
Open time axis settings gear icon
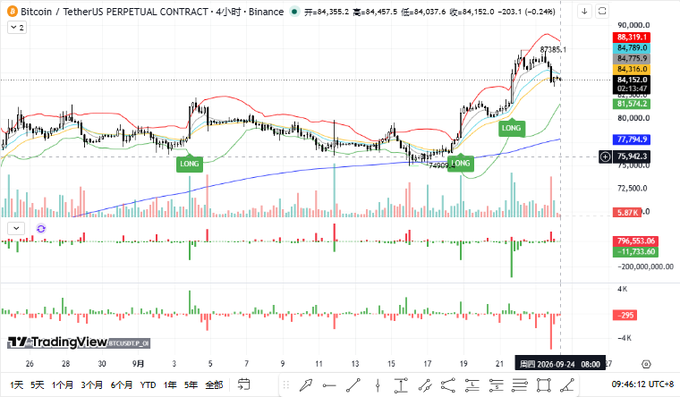pyautogui.click(x=646, y=364)
